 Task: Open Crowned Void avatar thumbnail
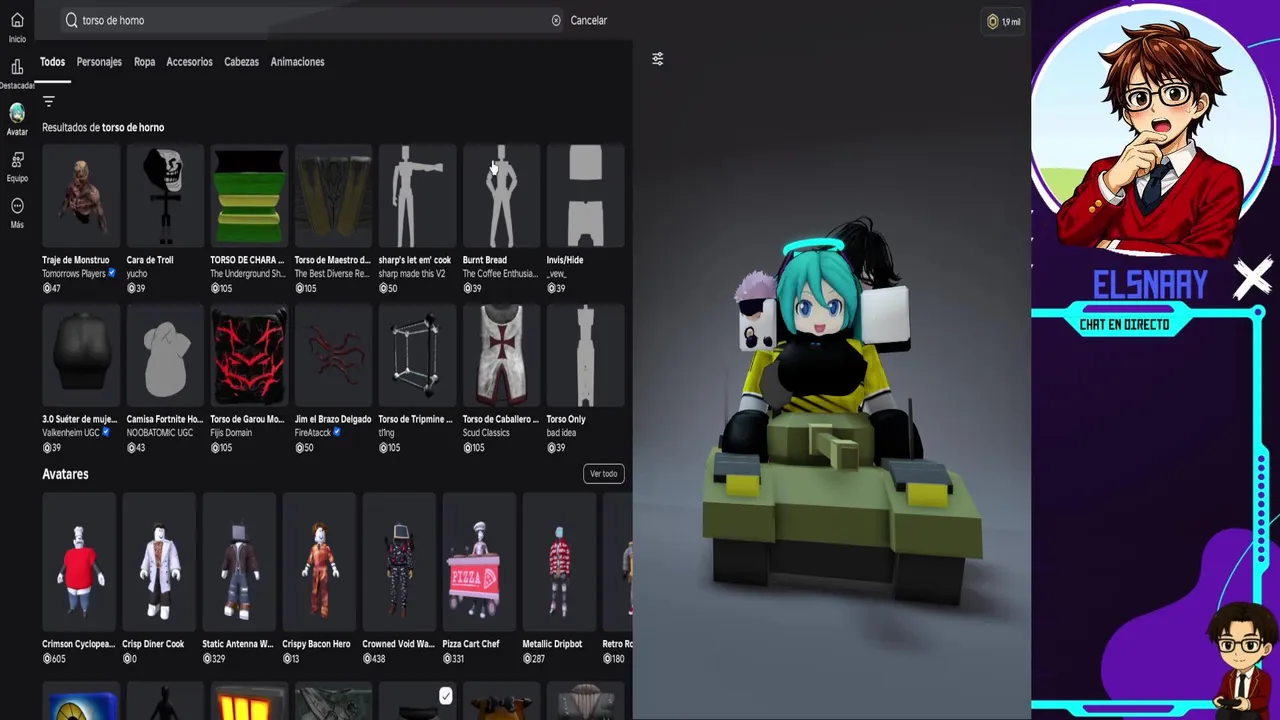399,563
